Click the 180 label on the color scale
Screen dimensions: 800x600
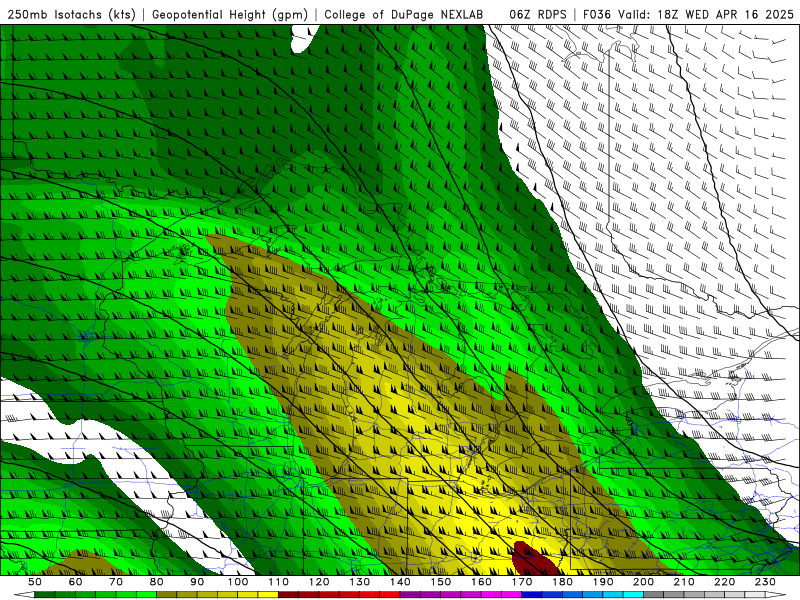coord(562,582)
